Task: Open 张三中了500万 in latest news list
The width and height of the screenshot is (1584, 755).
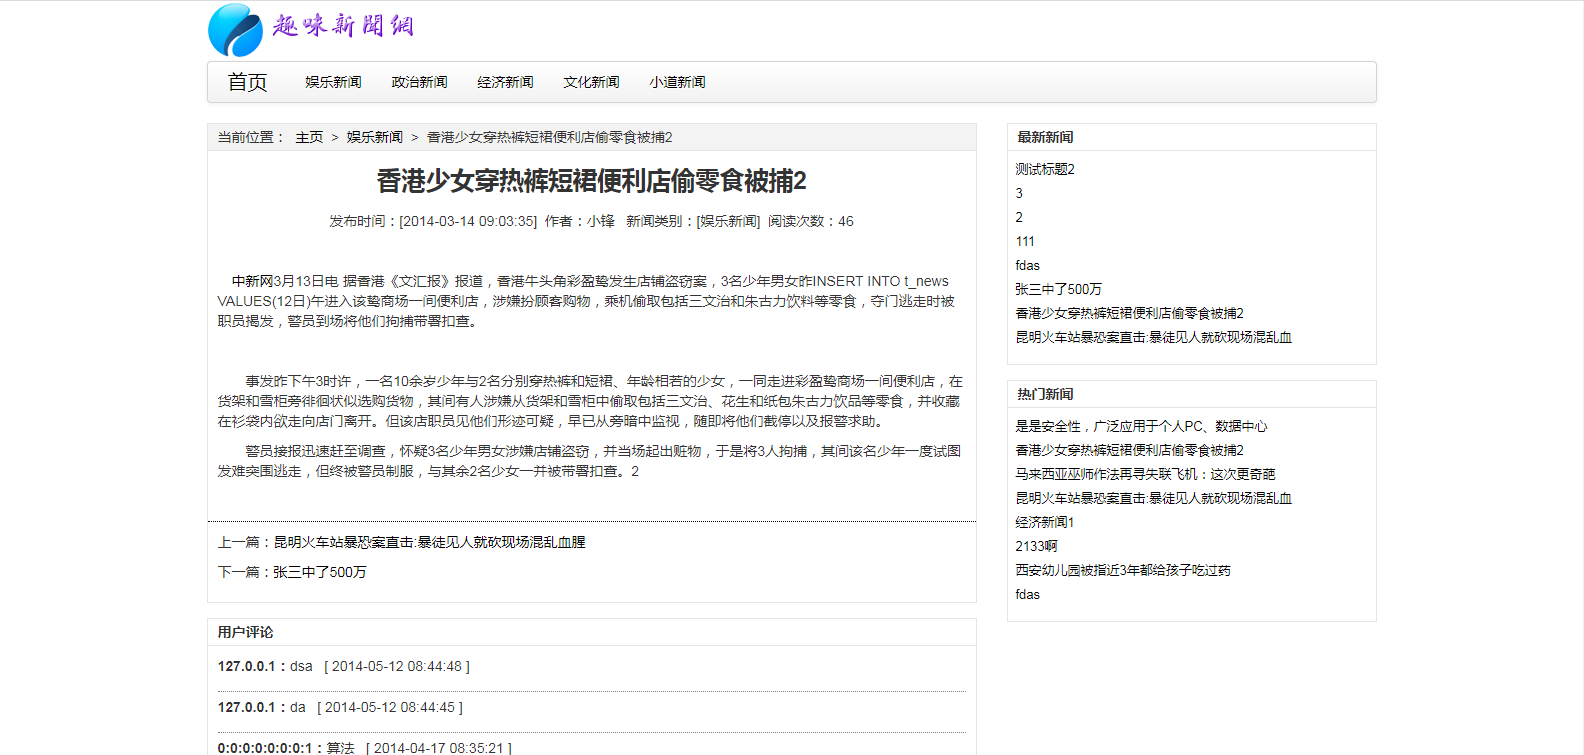Action: pyautogui.click(x=1059, y=289)
